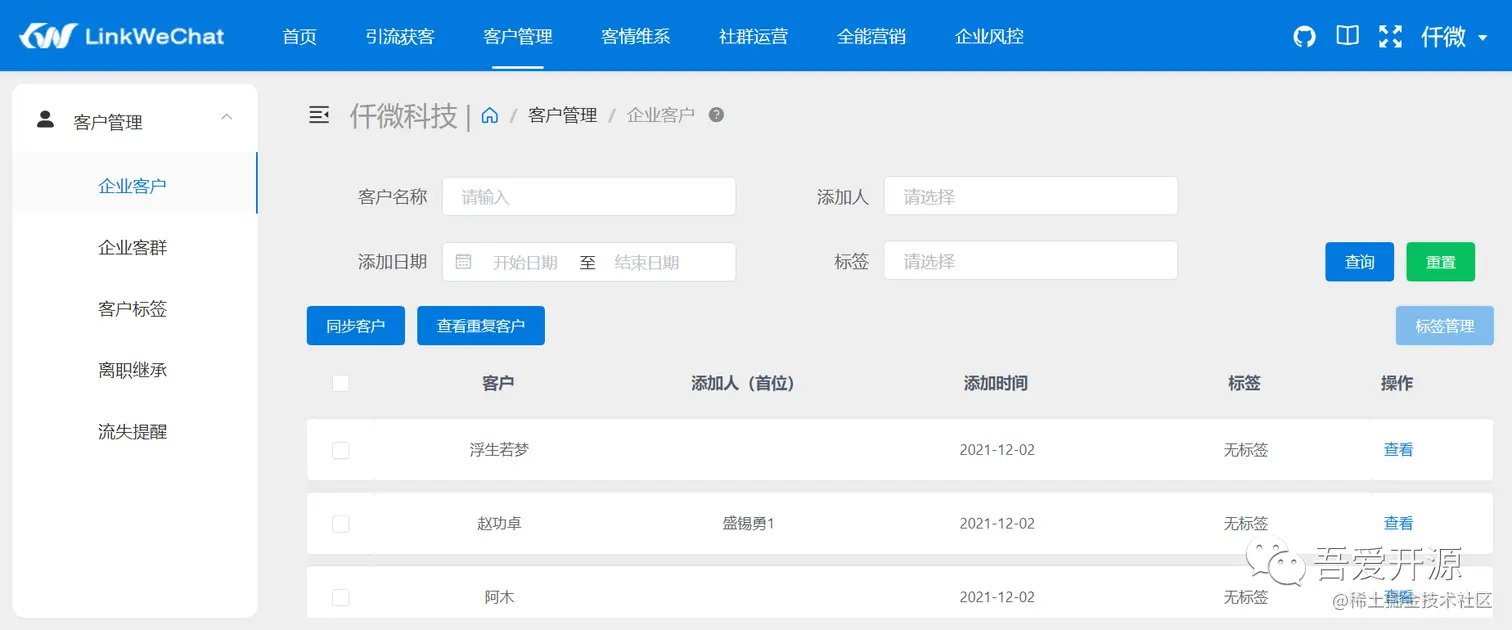The height and width of the screenshot is (630, 1512).
Task: Click the customer management person icon
Action: (45, 117)
